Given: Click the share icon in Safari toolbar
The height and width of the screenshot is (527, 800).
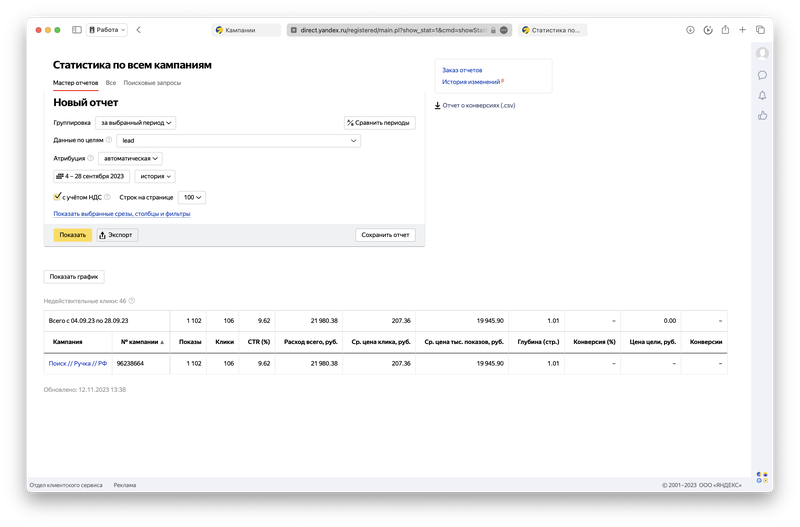Looking at the screenshot, I should (x=725, y=30).
